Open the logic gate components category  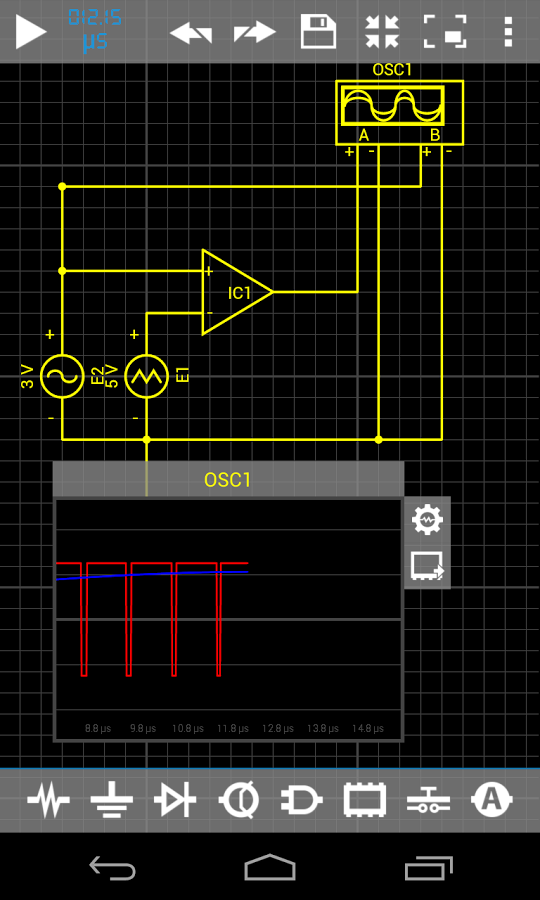(302, 799)
